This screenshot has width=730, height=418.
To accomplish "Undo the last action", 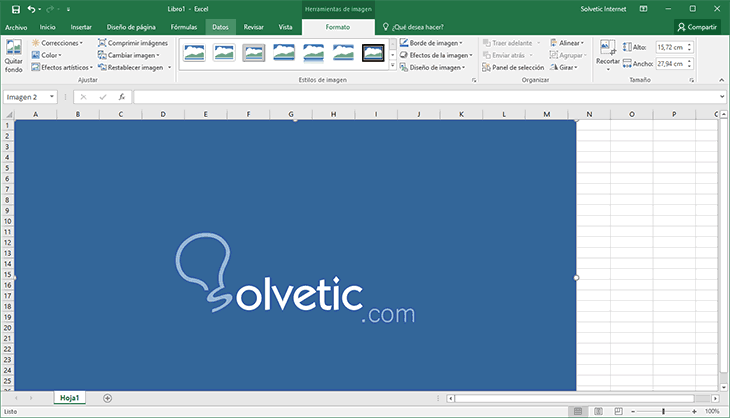I will coord(31,9).
